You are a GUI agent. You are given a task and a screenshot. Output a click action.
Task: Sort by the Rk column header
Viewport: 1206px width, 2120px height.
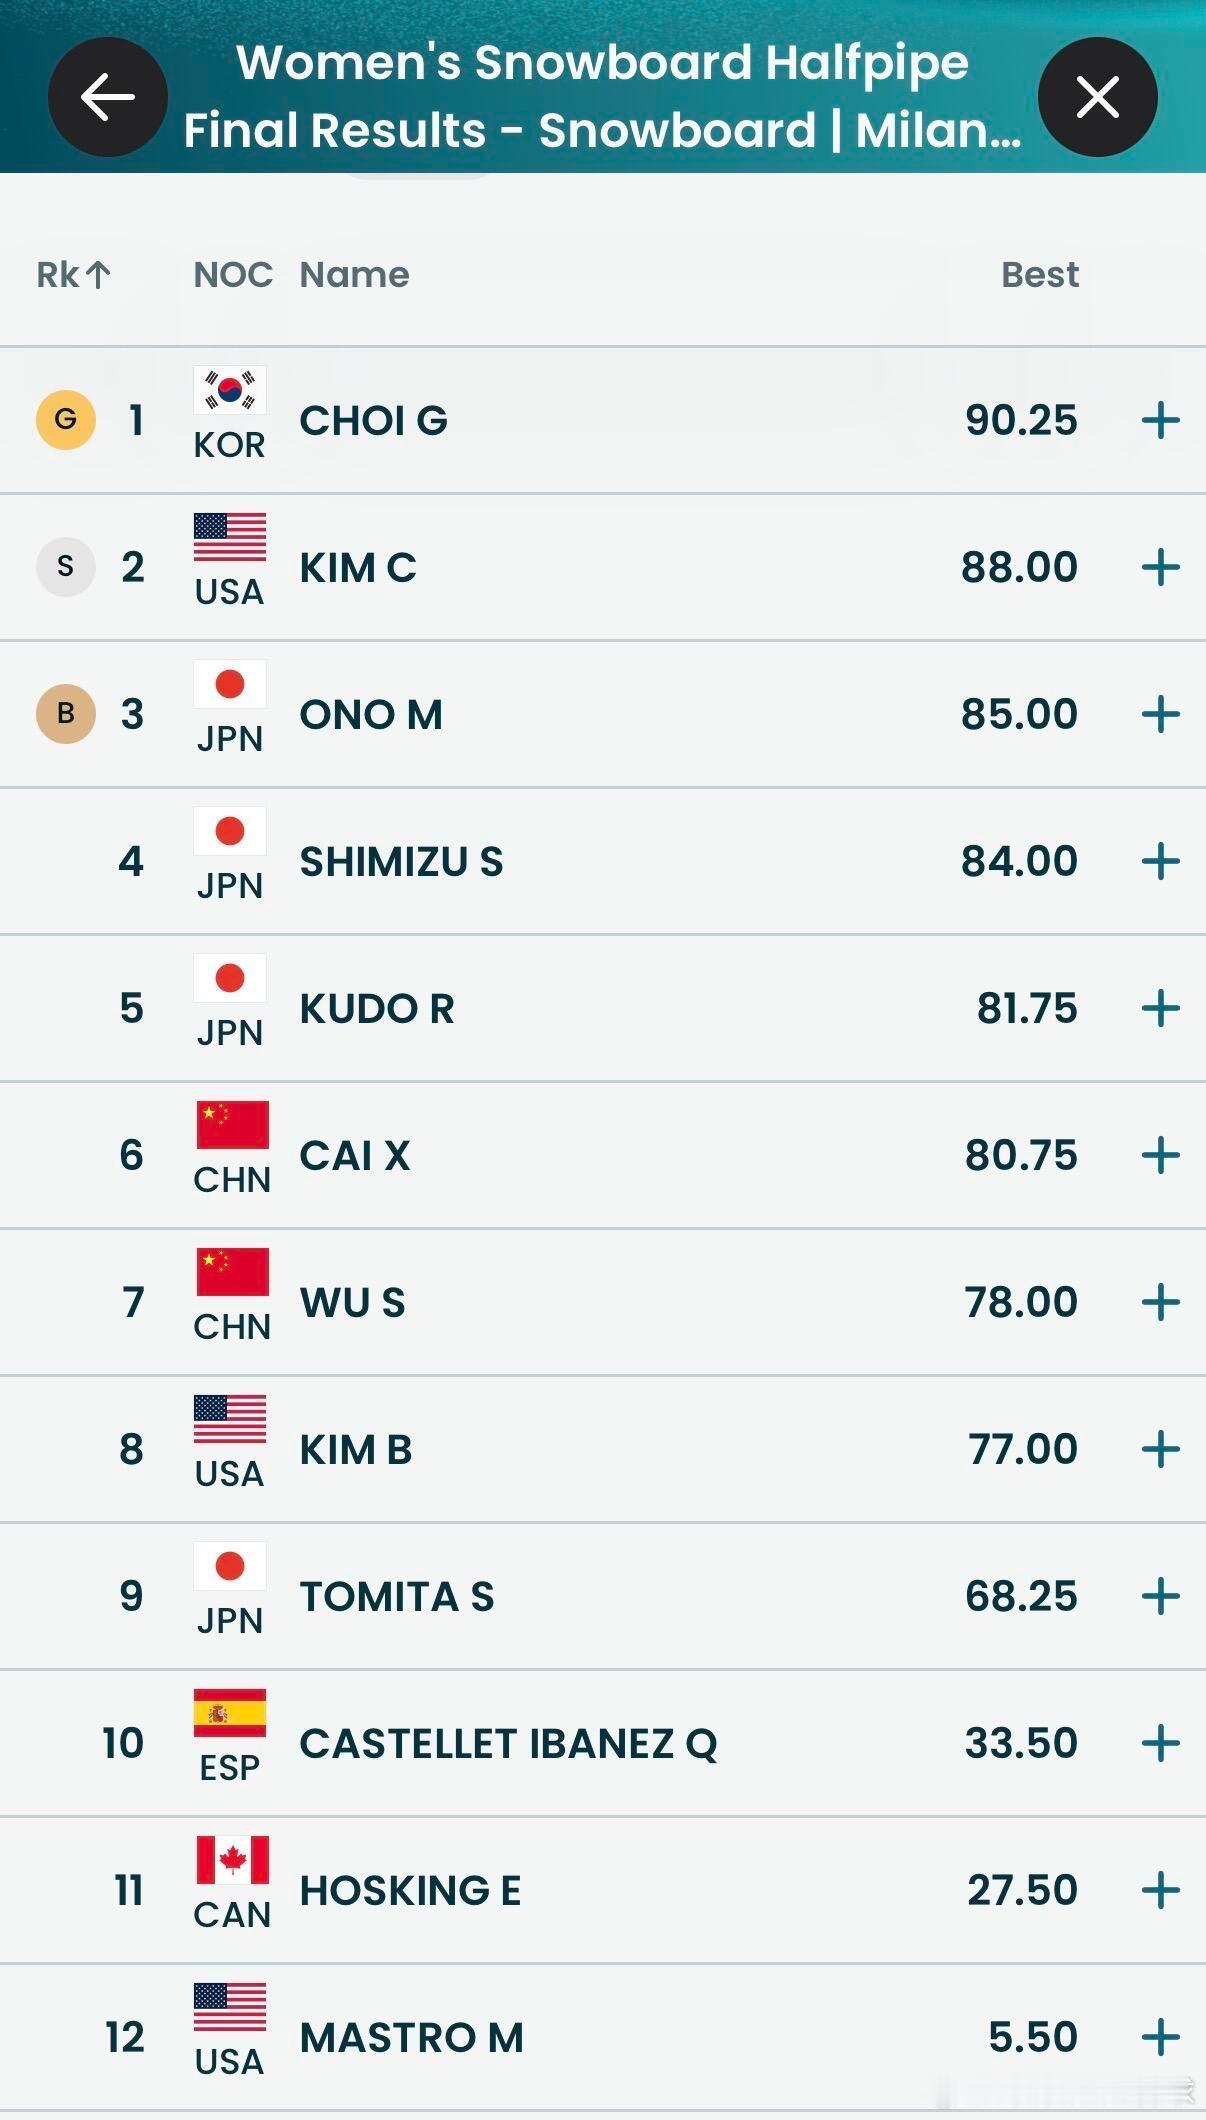pyautogui.click(x=73, y=274)
